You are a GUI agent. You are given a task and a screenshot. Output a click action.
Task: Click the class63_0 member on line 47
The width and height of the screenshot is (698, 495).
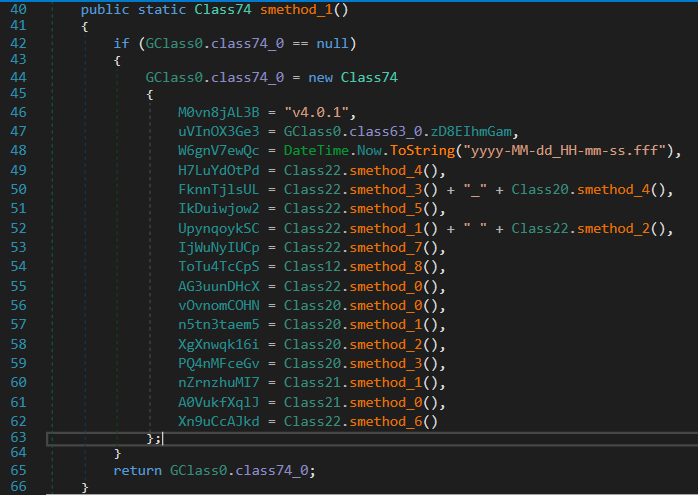click(x=386, y=131)
